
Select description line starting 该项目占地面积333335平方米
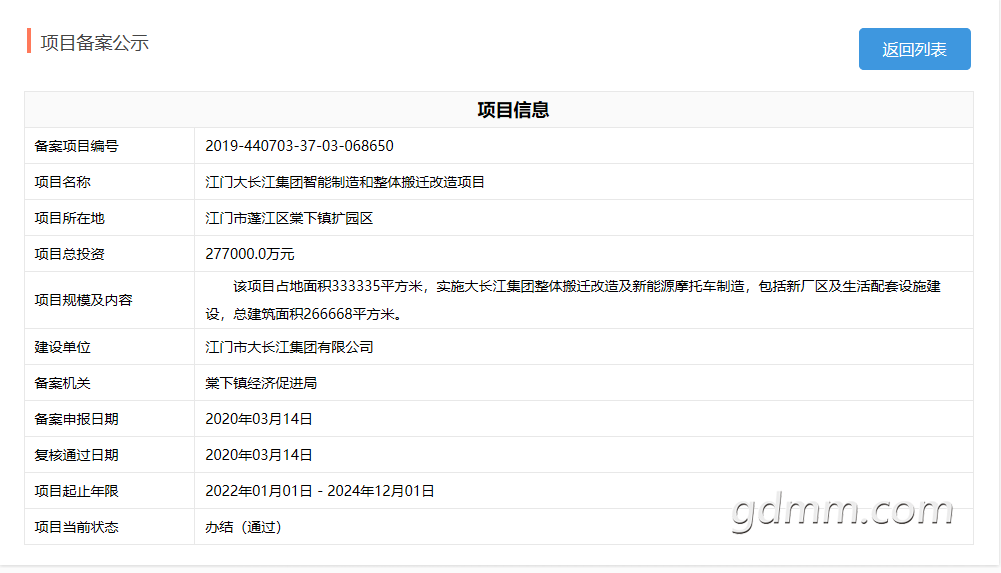pos(587,286)
